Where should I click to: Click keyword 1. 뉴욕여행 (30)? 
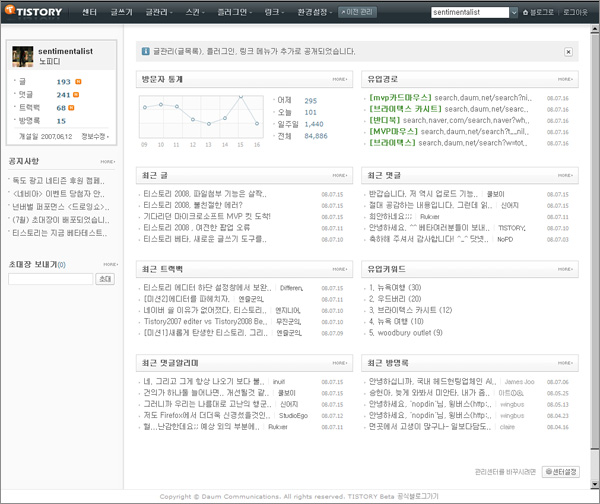[x=395, y=287]
